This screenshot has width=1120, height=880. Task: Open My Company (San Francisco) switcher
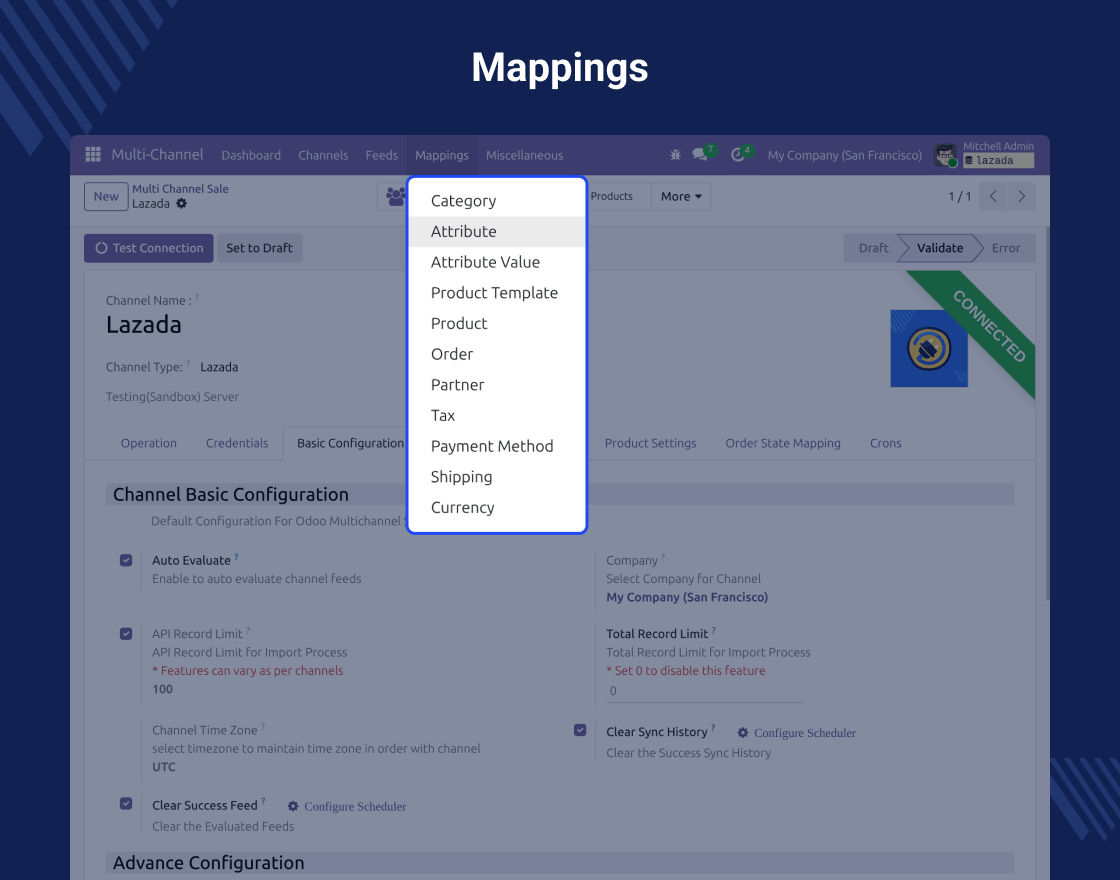pyautogui.click(x=844, y=155)
